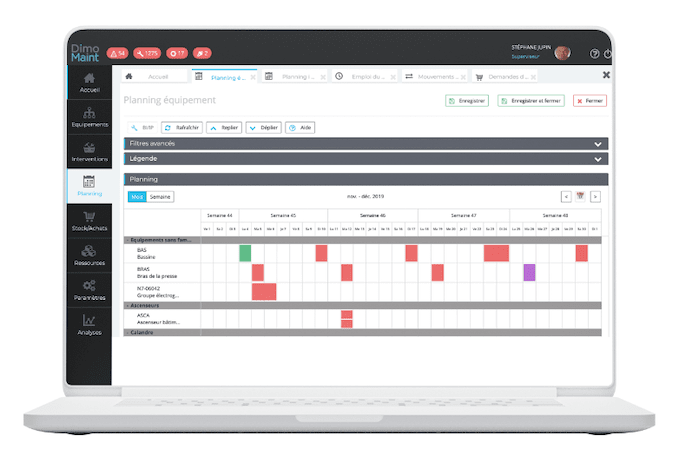Switch planning view to Semaine
This screenshot has width=692, height=470.
(160, 197)
